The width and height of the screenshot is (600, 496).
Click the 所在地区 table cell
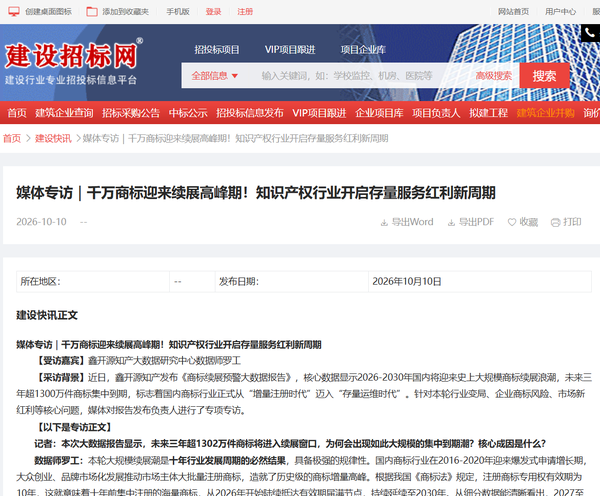coord(93,282)
